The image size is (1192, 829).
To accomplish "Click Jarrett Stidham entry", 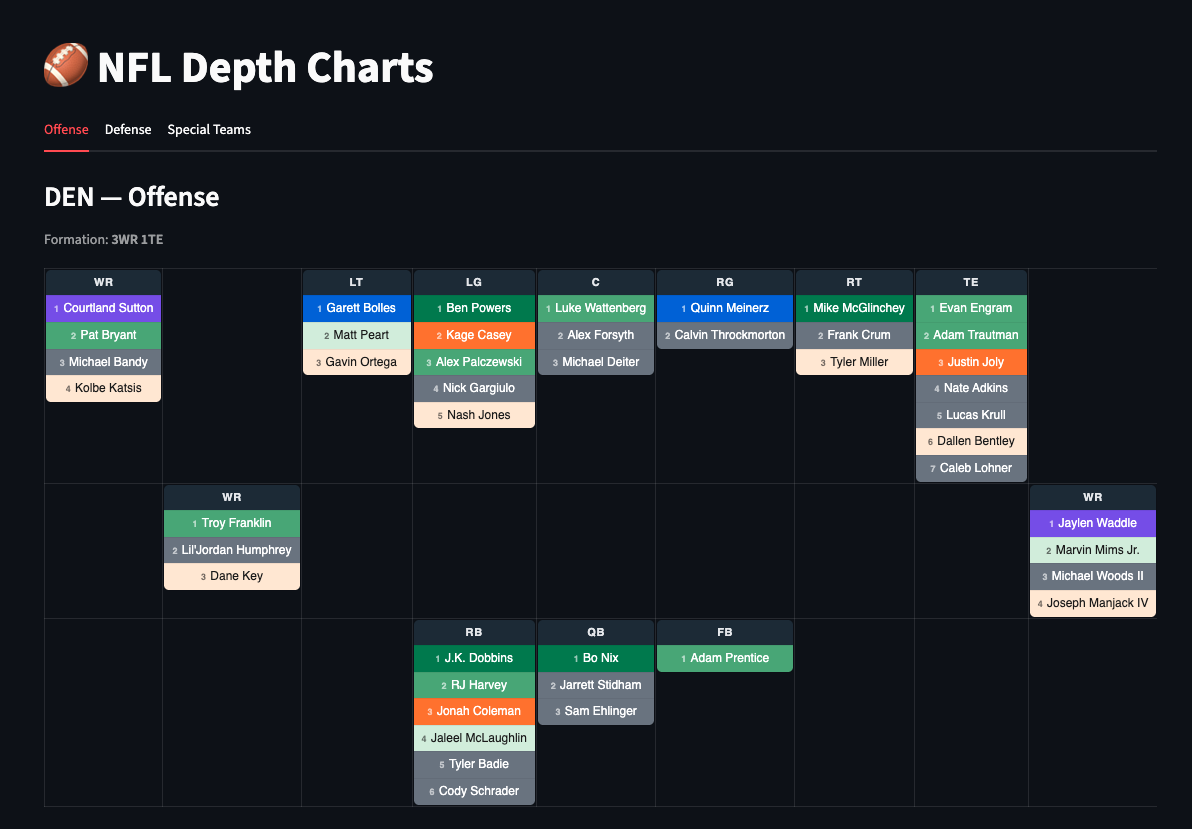I will click(x=596, y=684).
